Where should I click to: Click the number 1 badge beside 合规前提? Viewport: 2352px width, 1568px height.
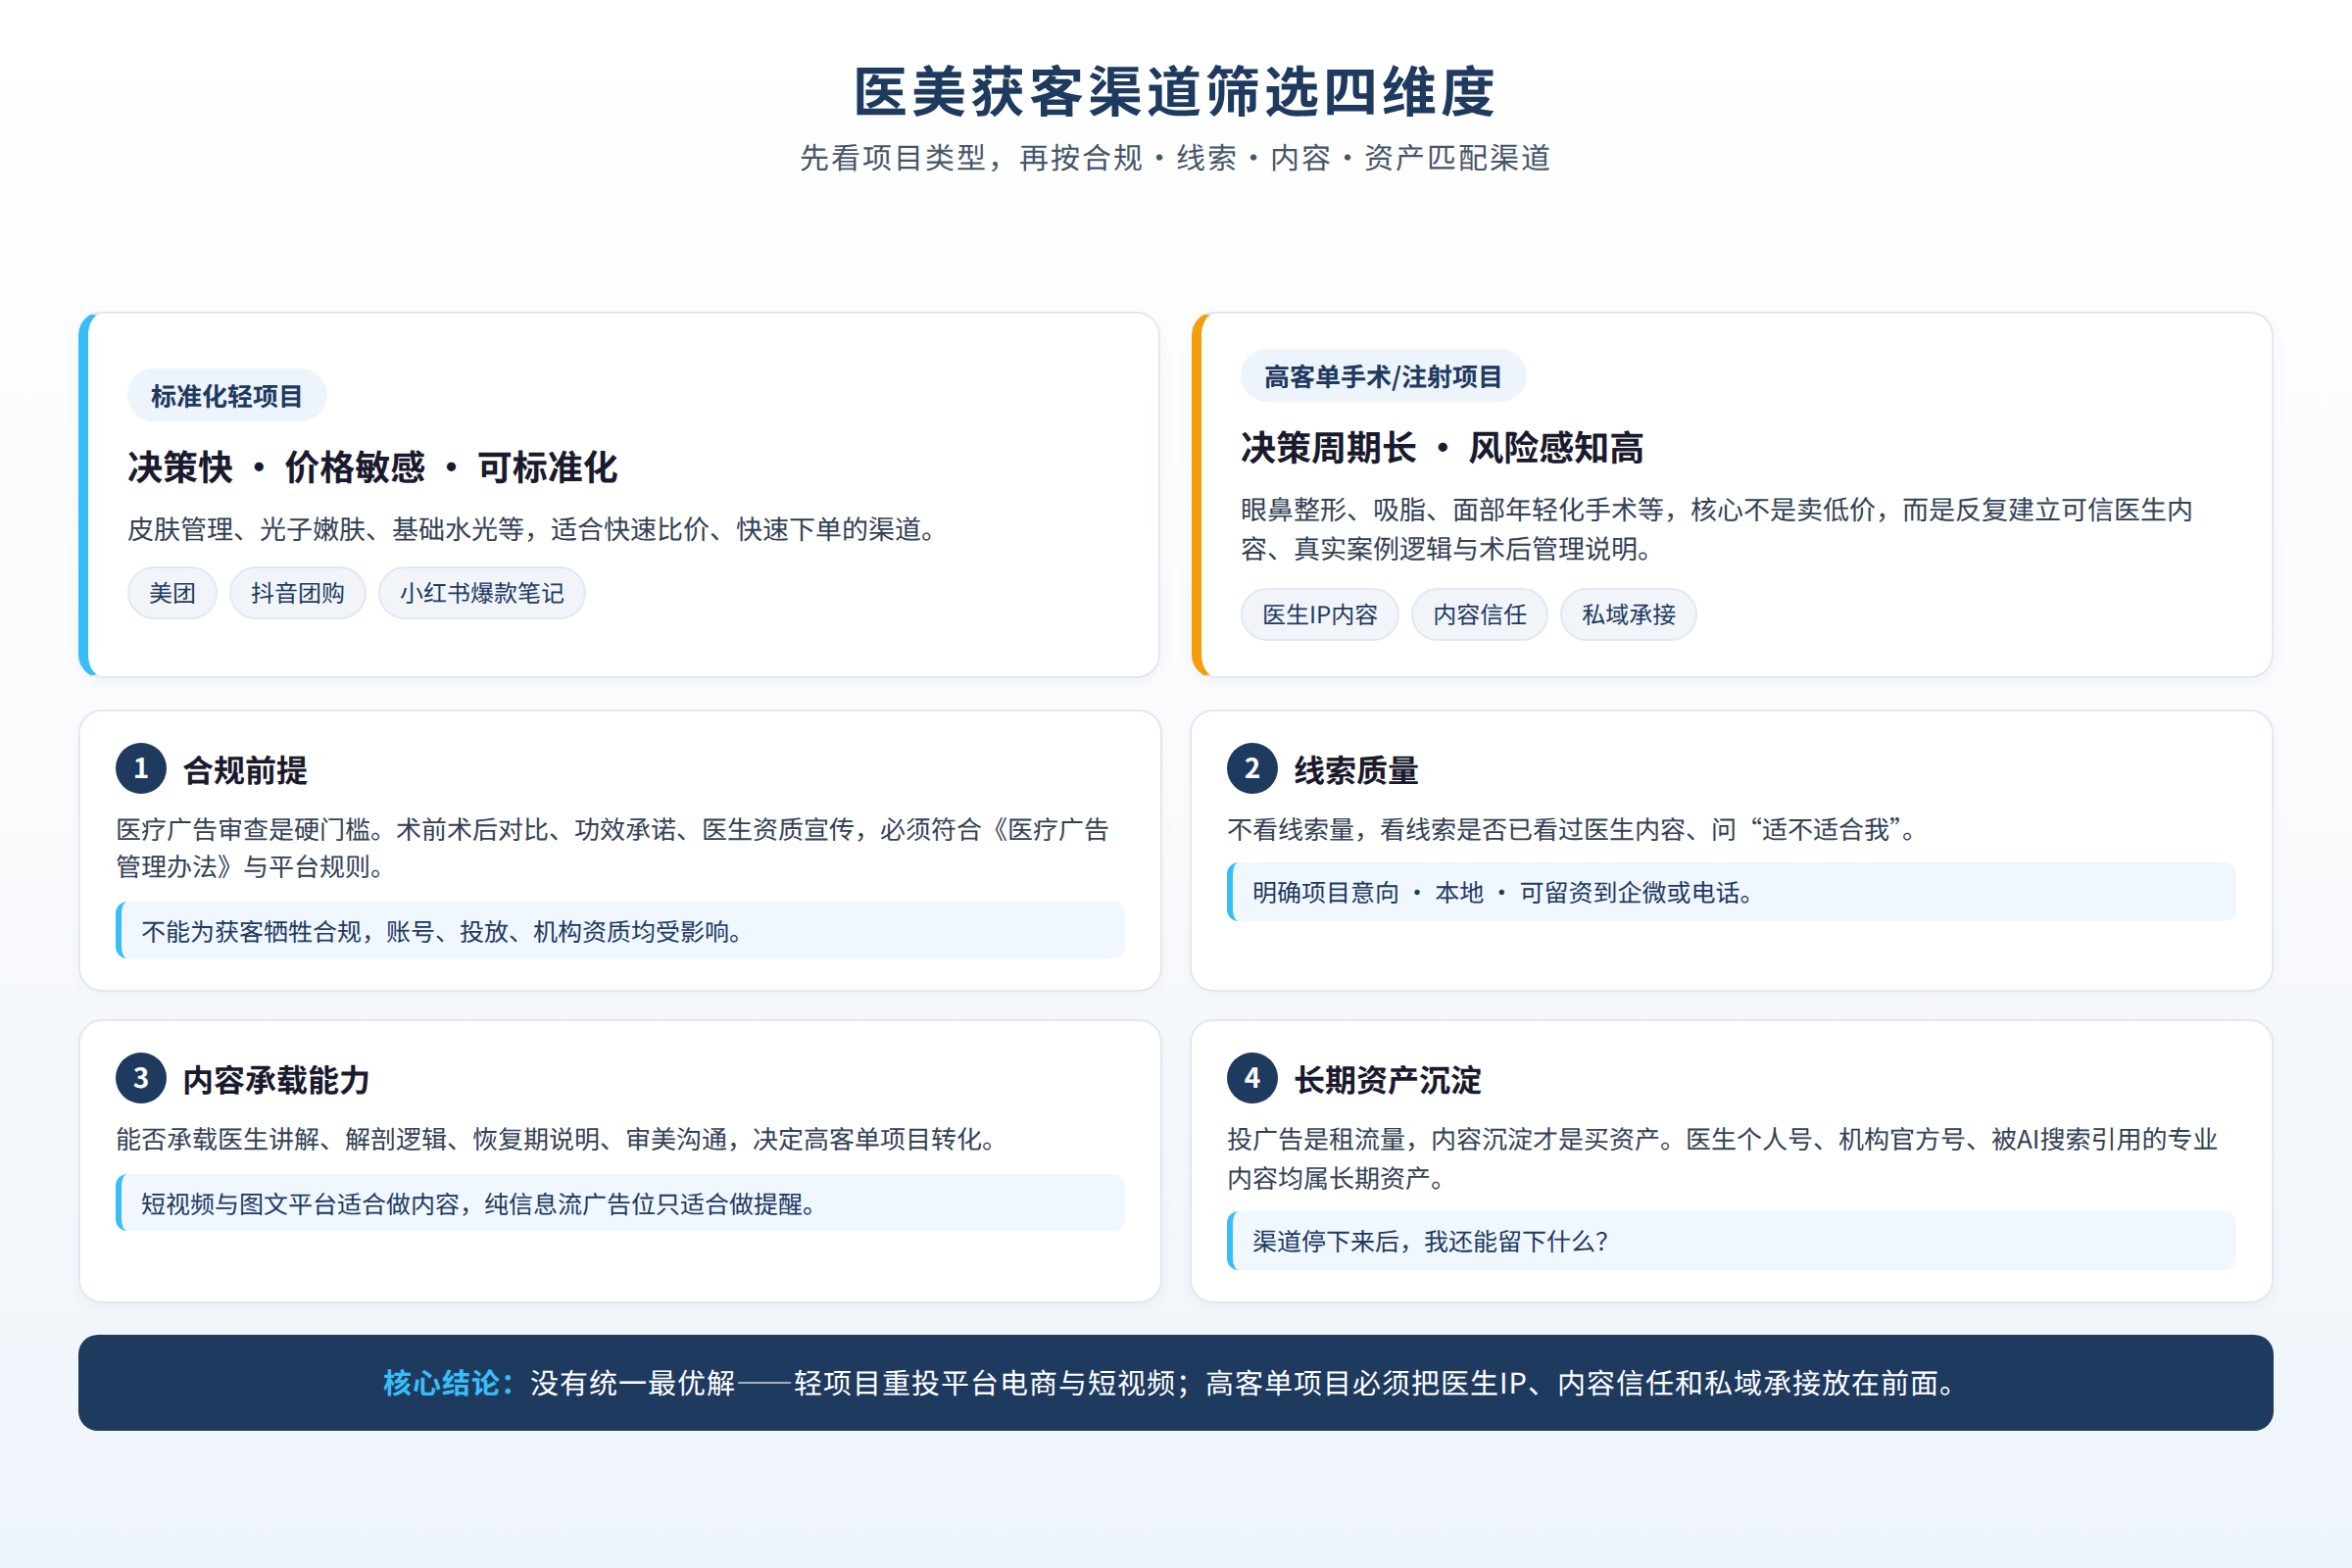point(141,768)
